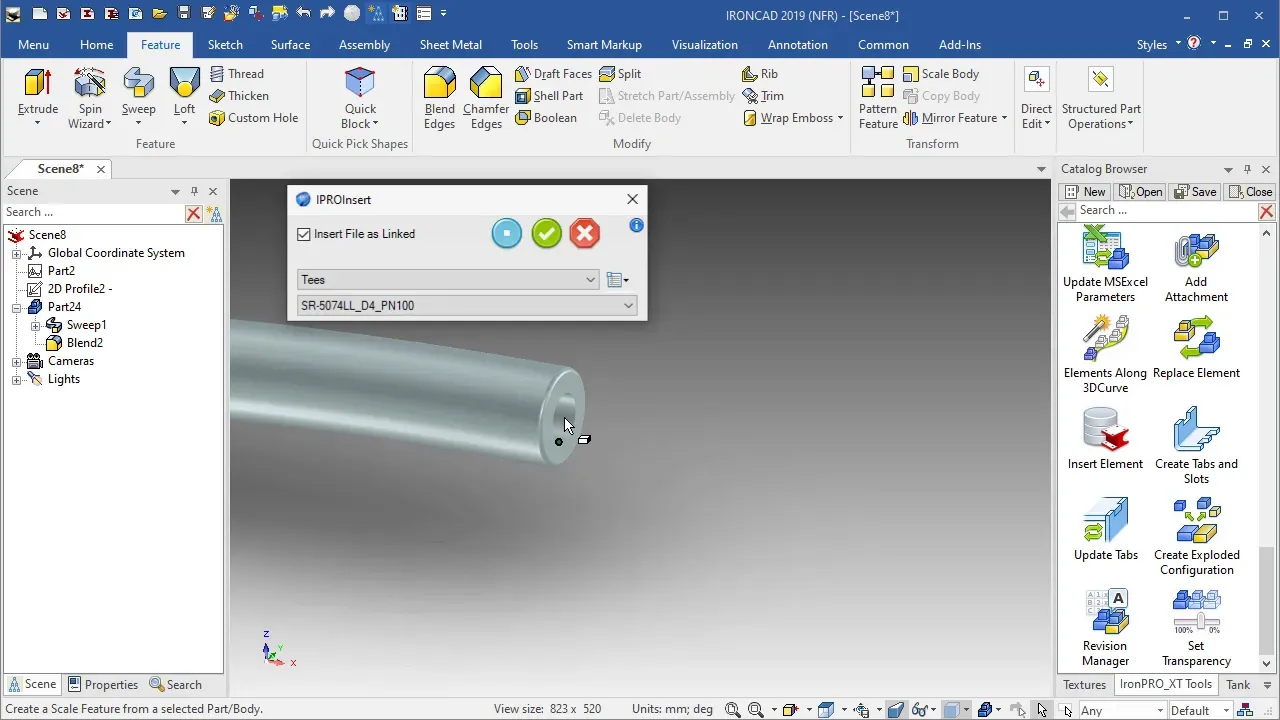Select the Chamfer Edges tool
Viewport: 1280px width, 720px height.
click(486, 99)
